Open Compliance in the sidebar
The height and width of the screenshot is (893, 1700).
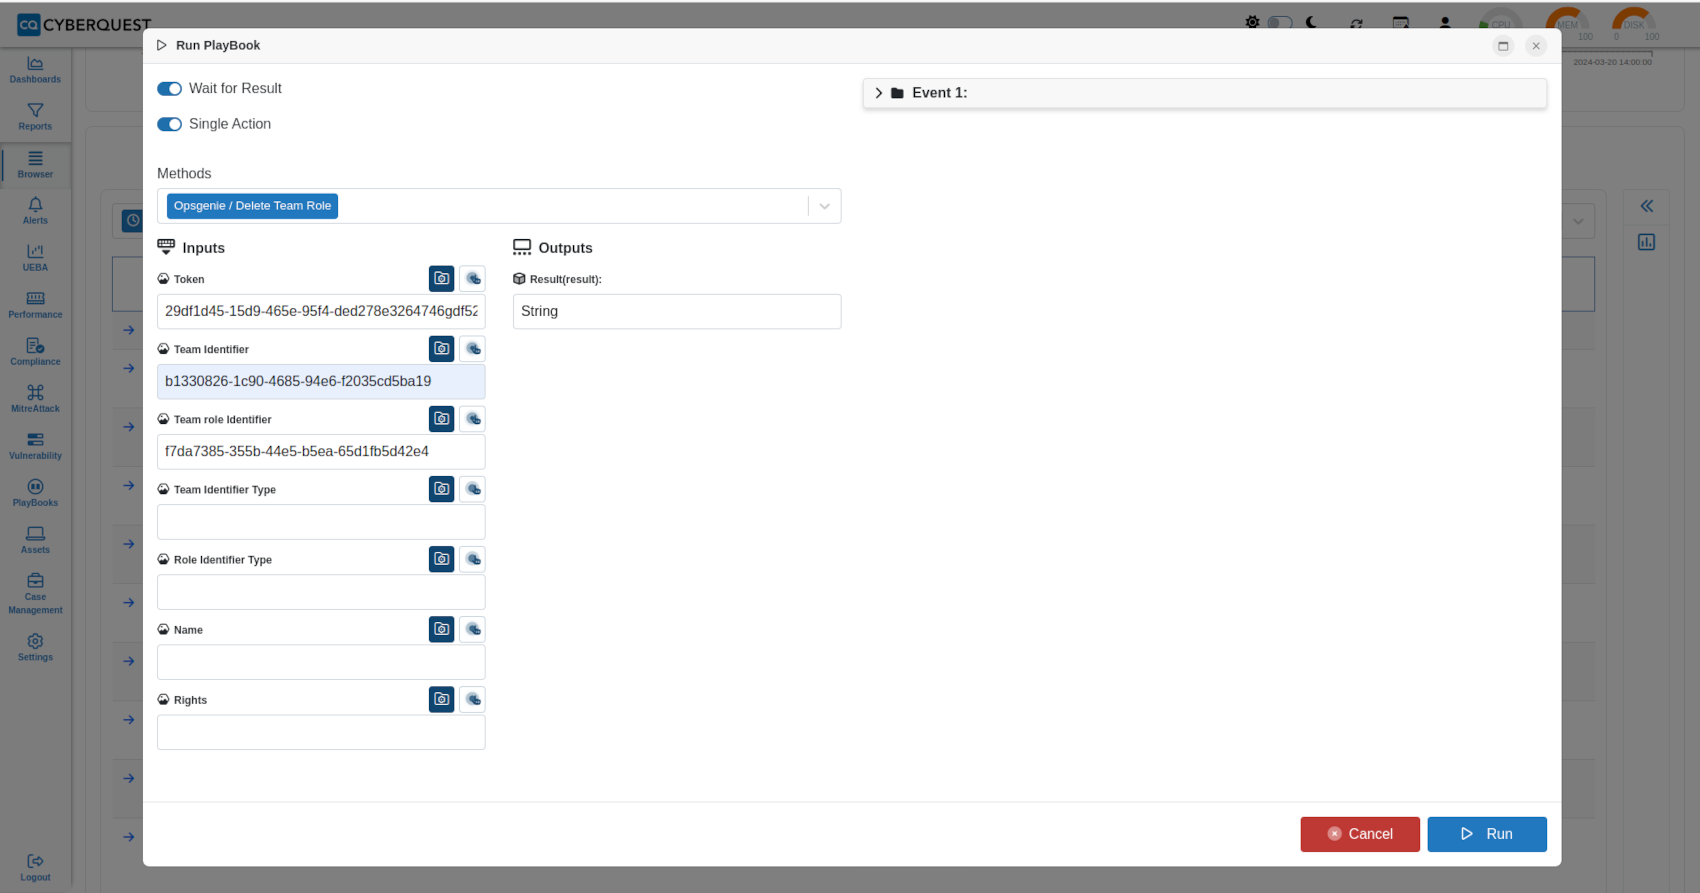click(35, 352)
